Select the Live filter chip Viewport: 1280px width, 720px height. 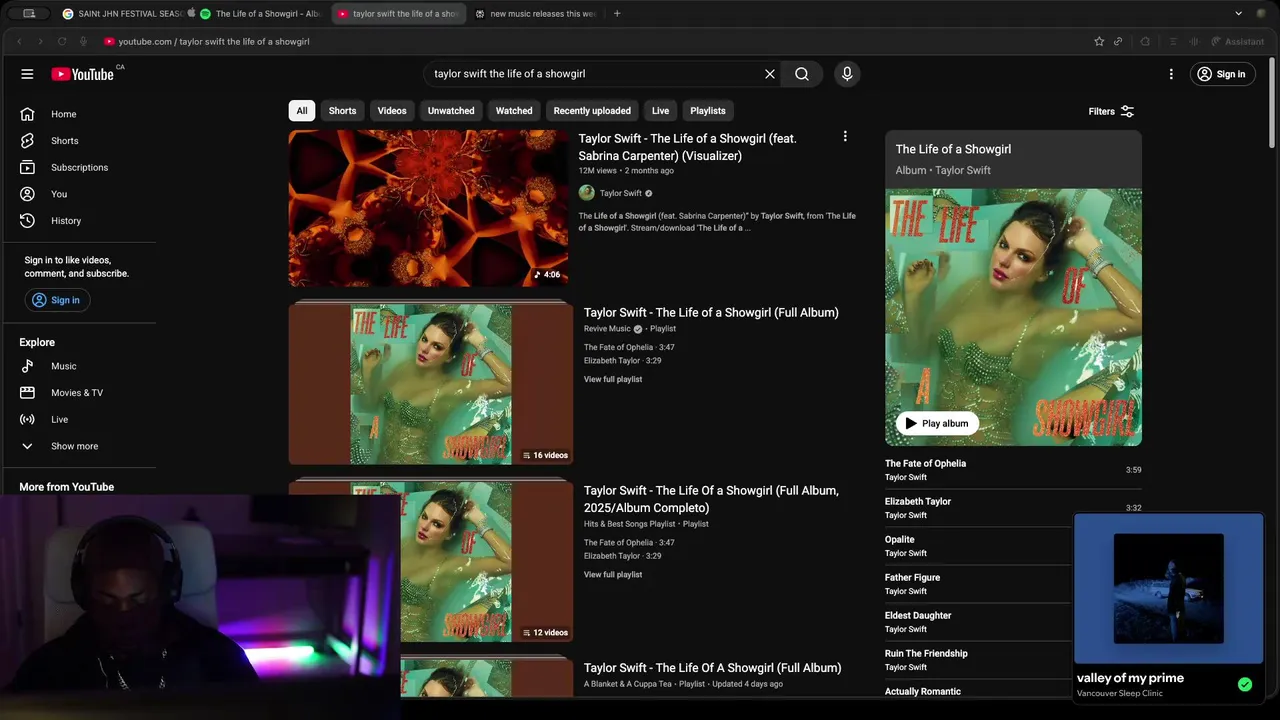(661, 111)
